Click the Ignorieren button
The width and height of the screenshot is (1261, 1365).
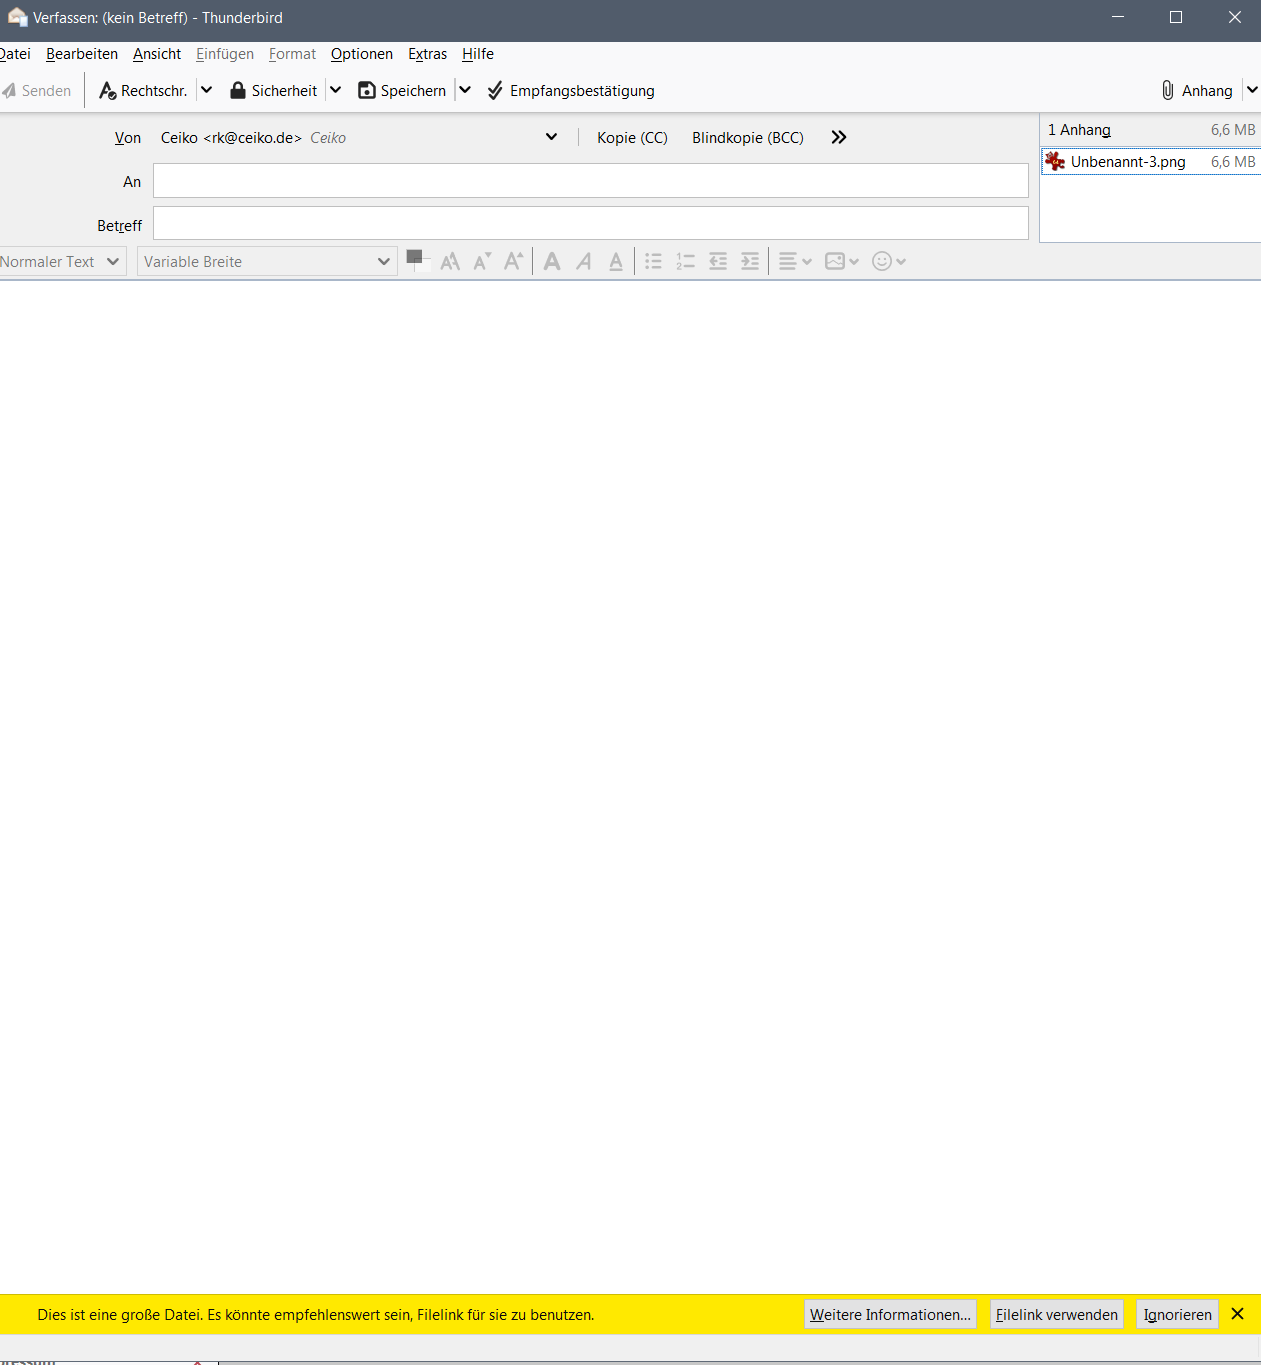[1177, 1315]
